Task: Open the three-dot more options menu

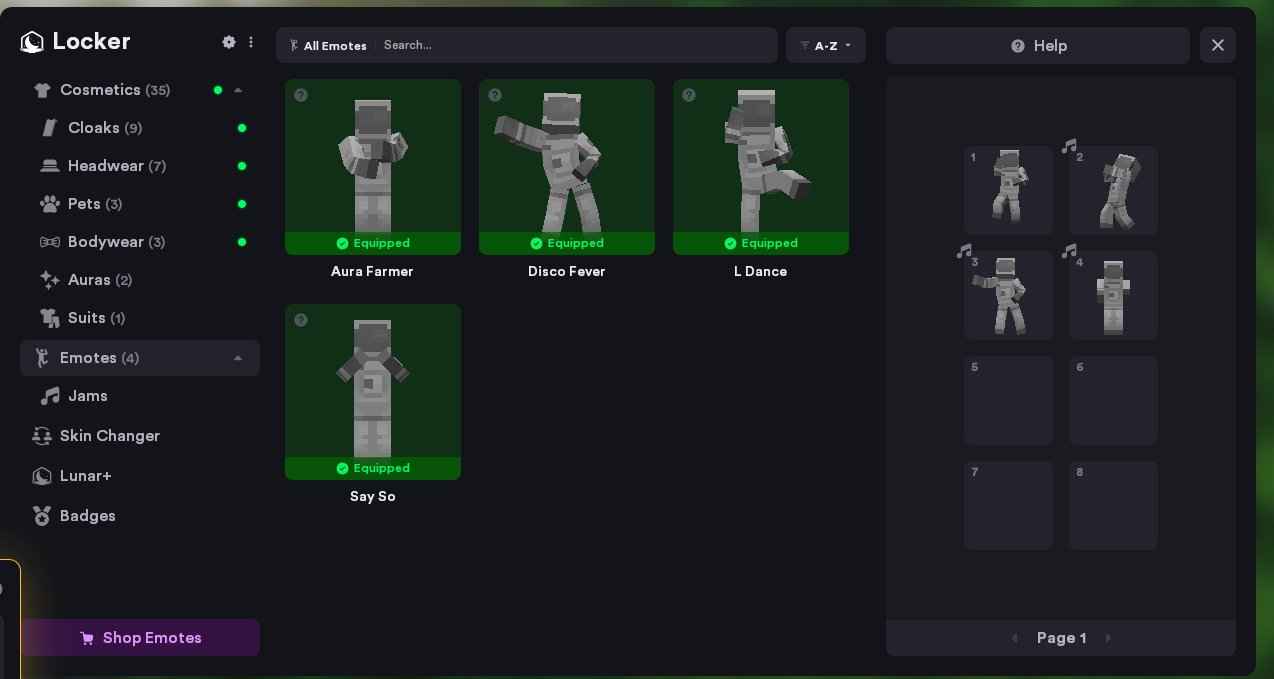Action: coord(251,42)
